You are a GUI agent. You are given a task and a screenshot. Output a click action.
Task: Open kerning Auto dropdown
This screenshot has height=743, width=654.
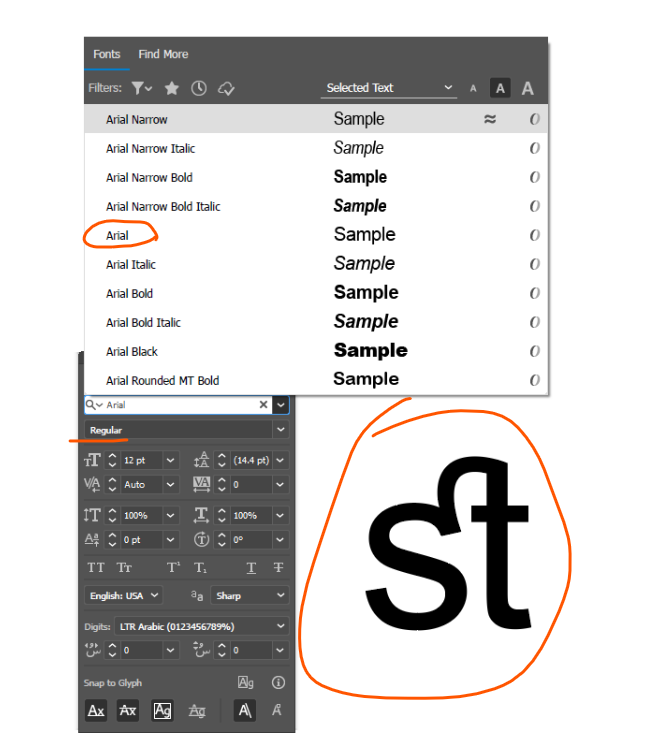170,484
